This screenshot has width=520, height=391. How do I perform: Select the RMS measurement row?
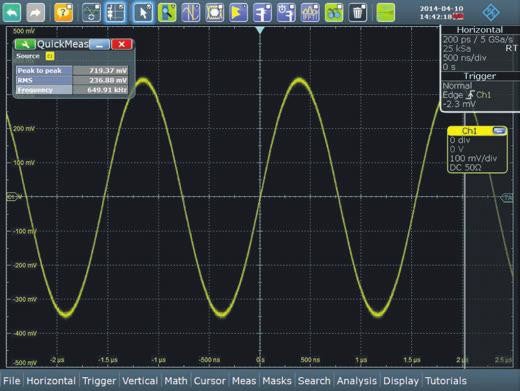coord(72,80)
